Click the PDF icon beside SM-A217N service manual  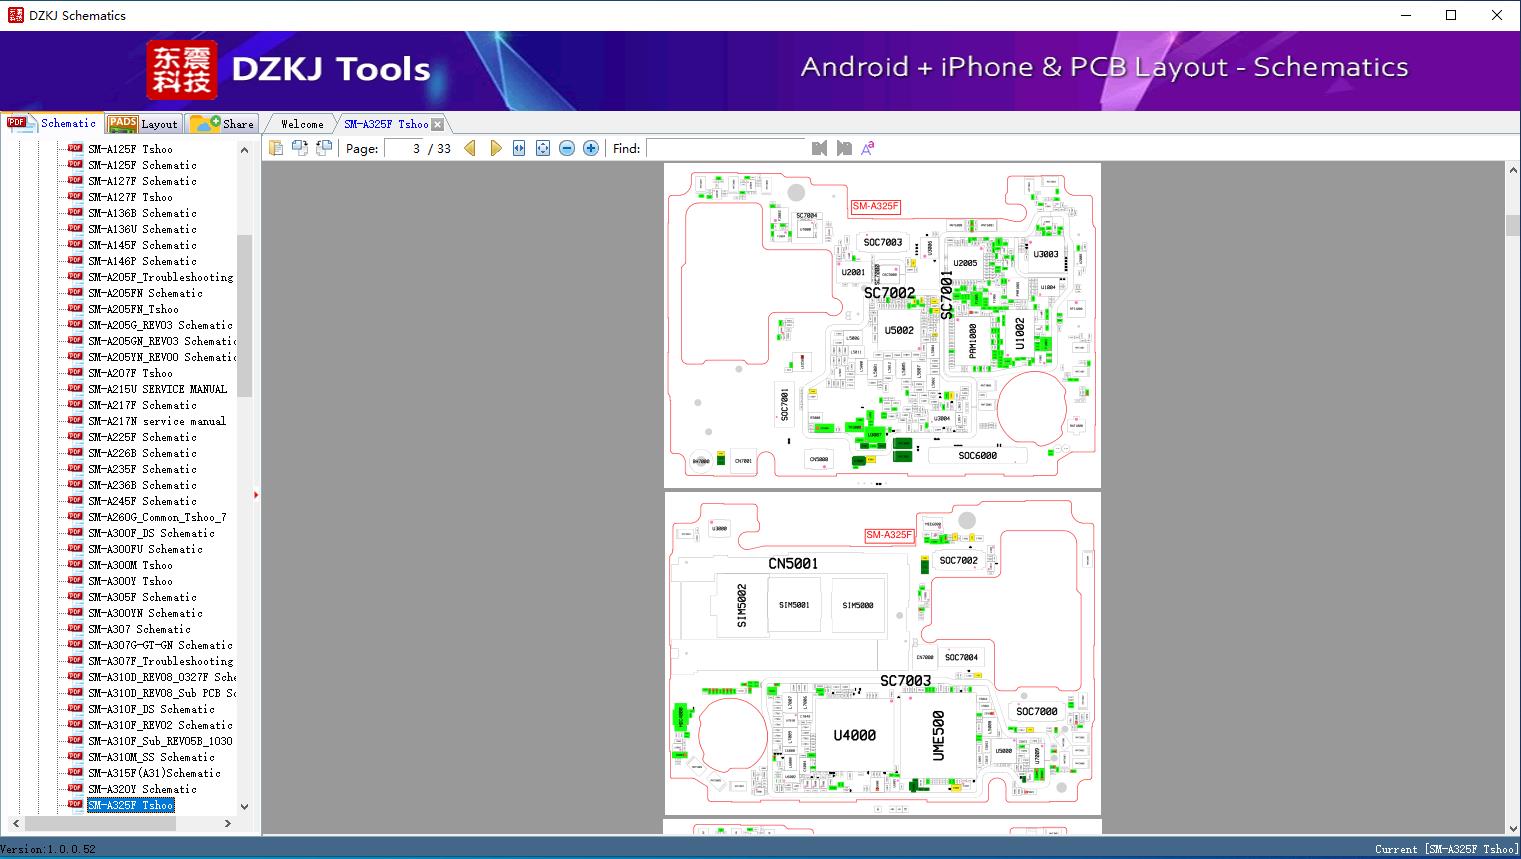75,421
